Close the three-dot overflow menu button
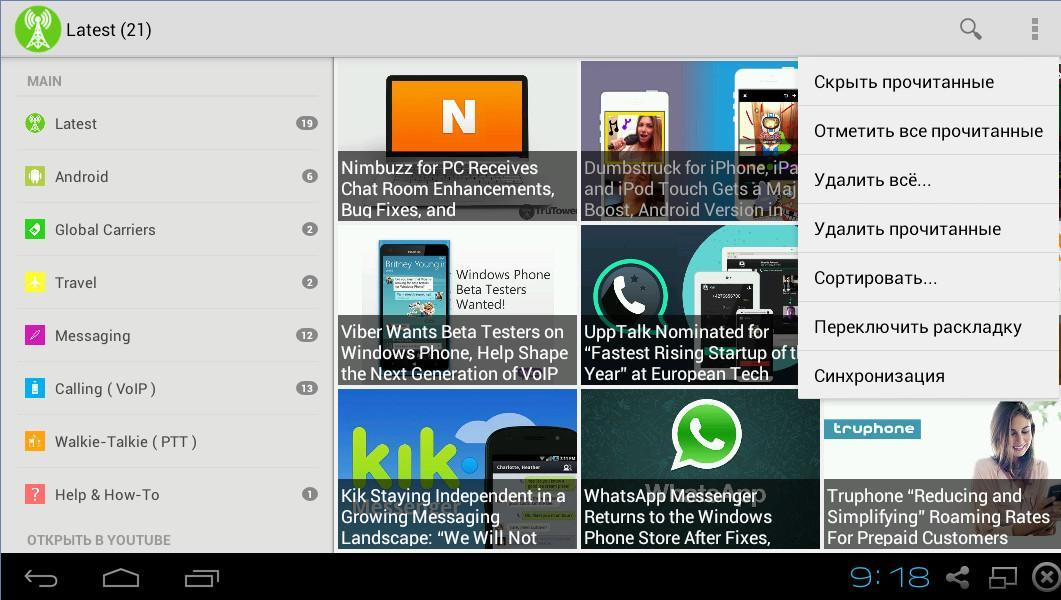The height and width of the screenshot is (600, 1061). click(1034, 29)
